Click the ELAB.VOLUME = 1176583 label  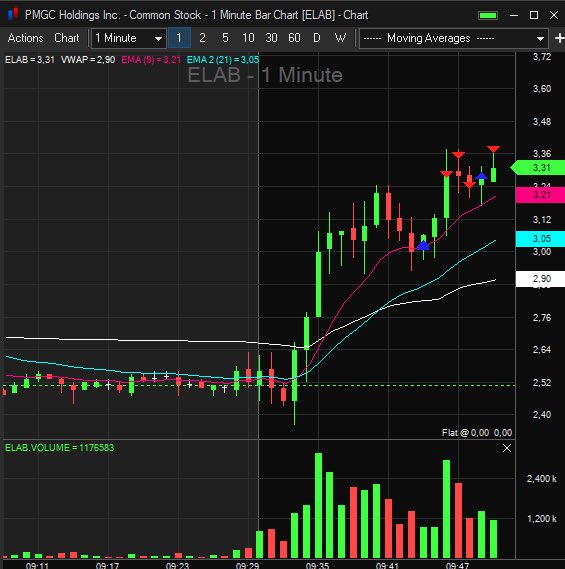[60, 447]
